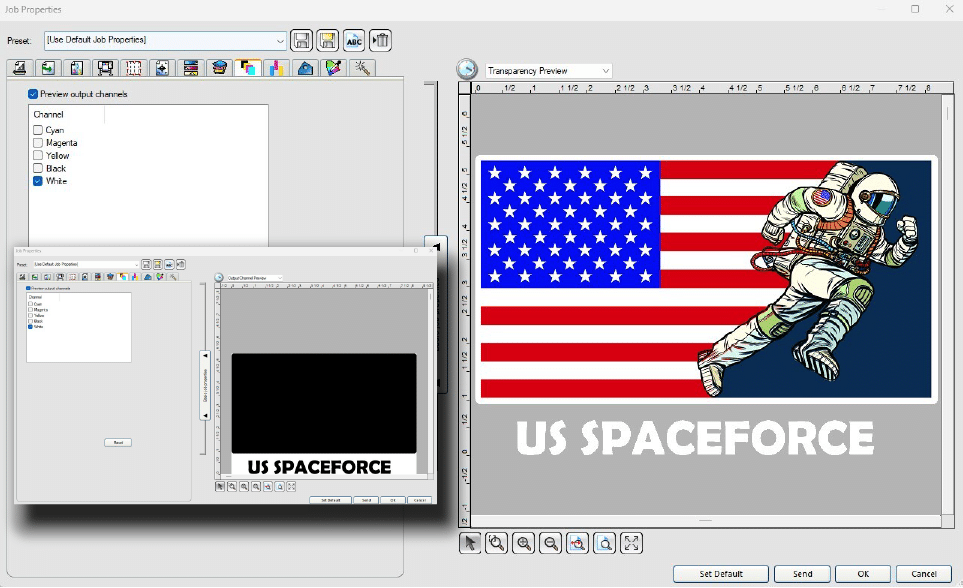963x588 pixels.
Task: Click the inset Job Properties screenshot overlay
Action: [x=225, y=375]
